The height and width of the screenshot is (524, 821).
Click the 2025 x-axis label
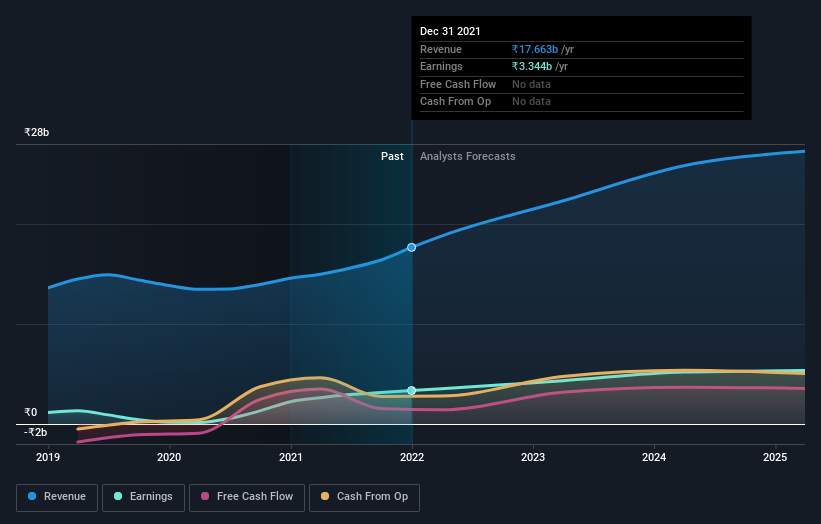(x=775, y=457)
